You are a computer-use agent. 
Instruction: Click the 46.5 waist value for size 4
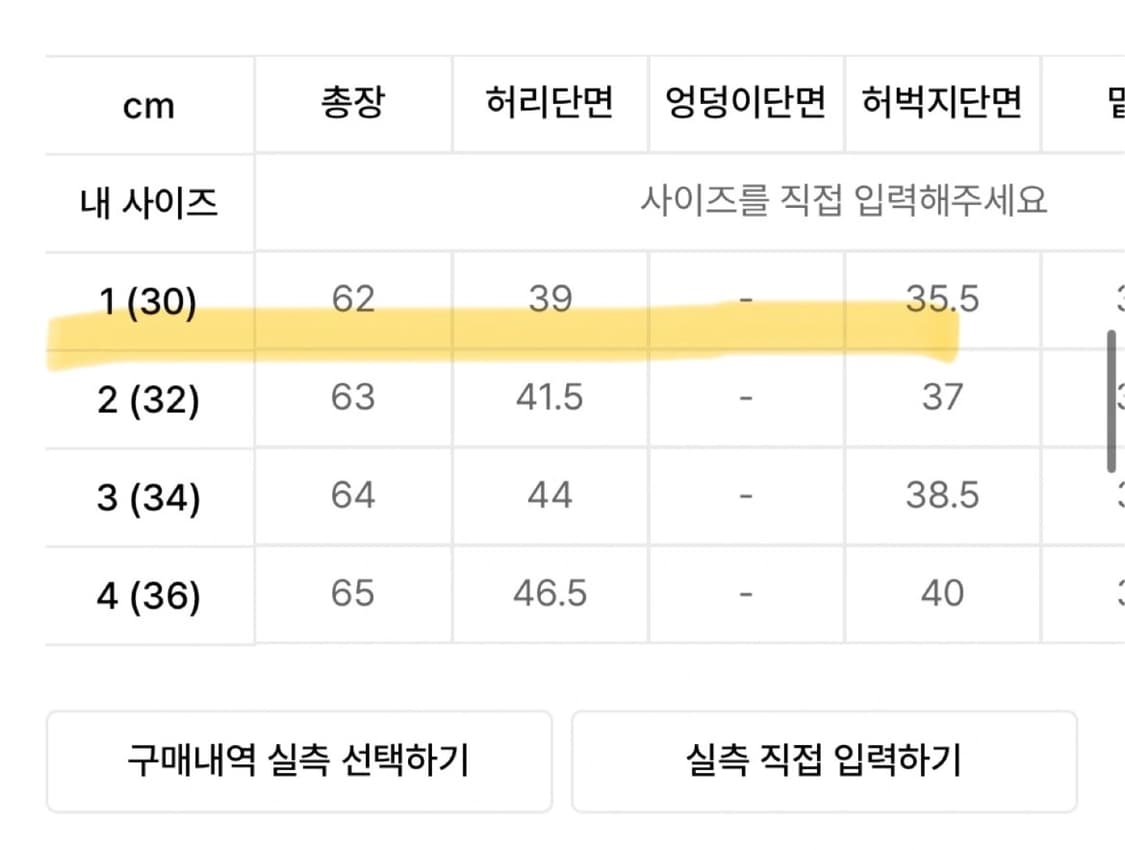coord(549,594)
